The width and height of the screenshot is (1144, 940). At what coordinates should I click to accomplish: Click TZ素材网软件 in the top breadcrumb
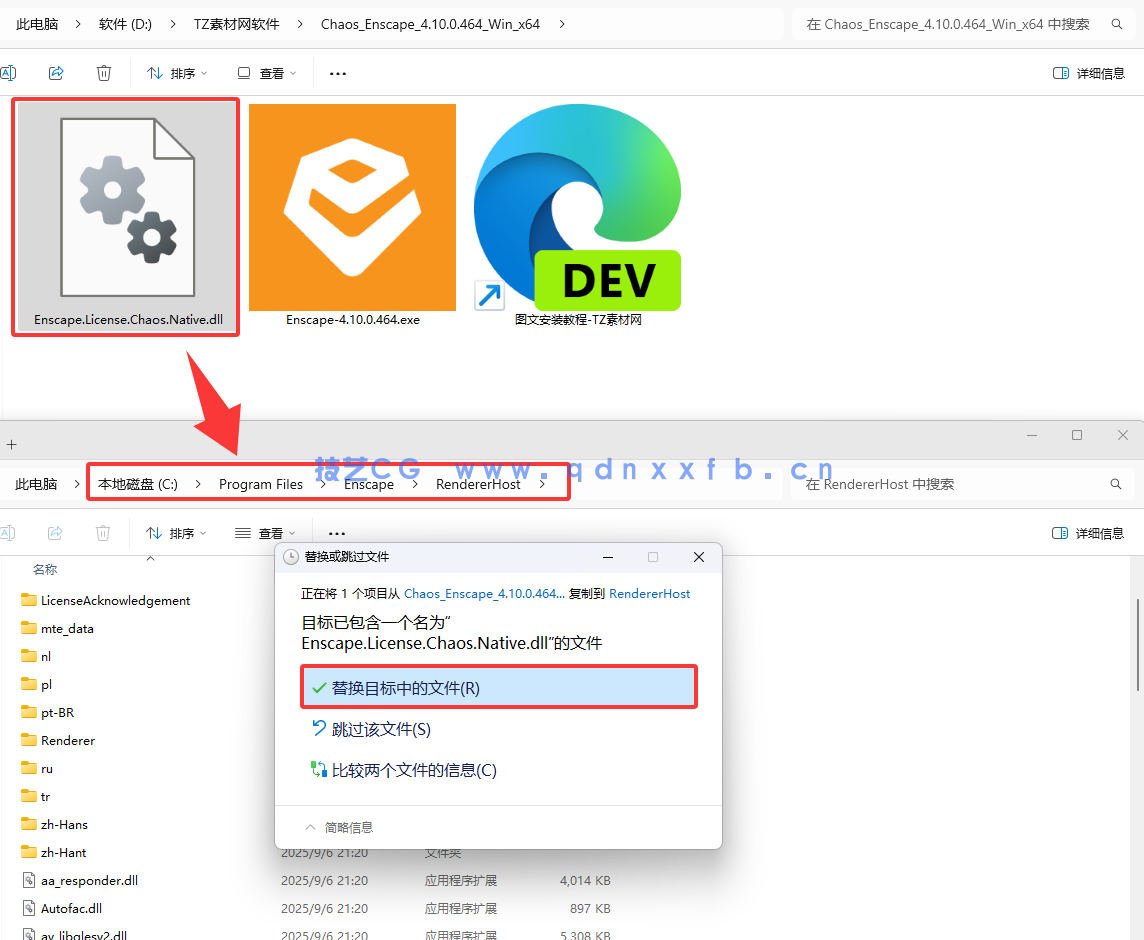click(x=236, y=24)
